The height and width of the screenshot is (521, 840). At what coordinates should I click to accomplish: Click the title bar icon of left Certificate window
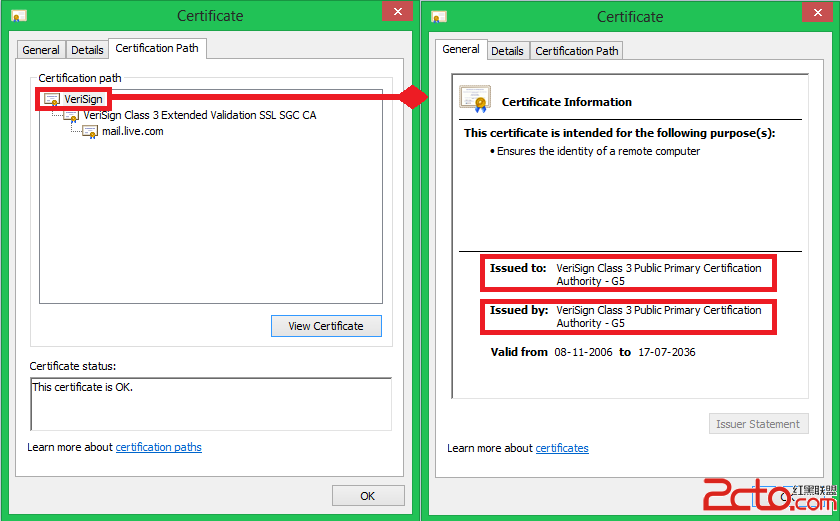pyautogui.click(x=19, y=16)
